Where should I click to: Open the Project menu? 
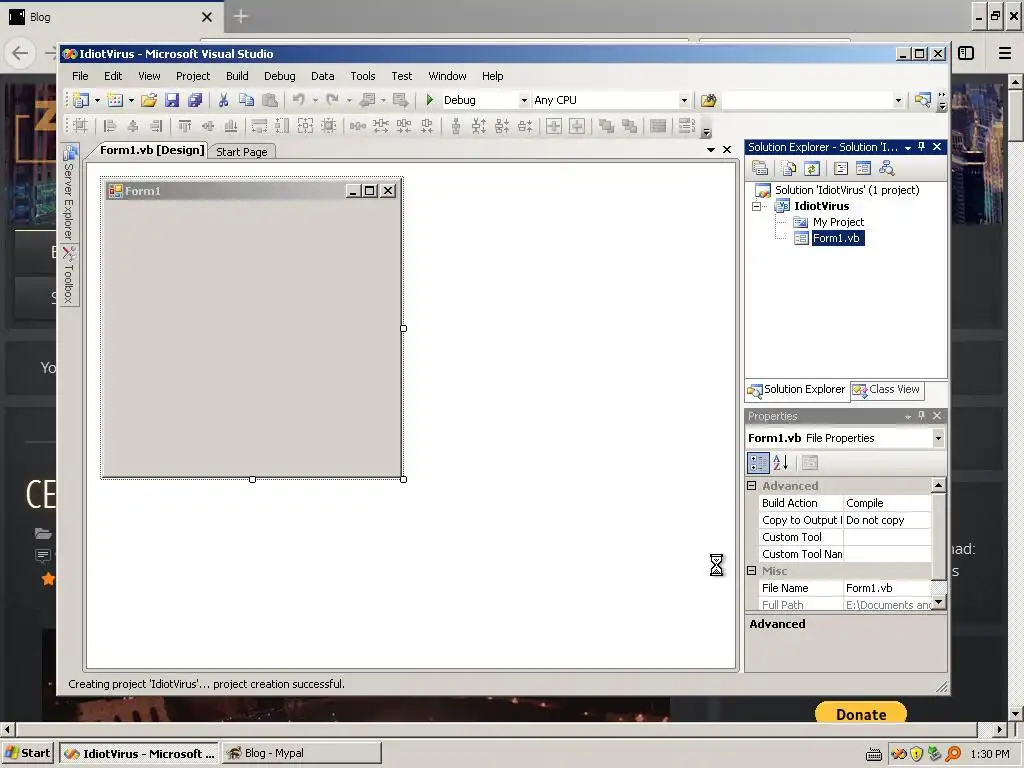click(193, 76)
